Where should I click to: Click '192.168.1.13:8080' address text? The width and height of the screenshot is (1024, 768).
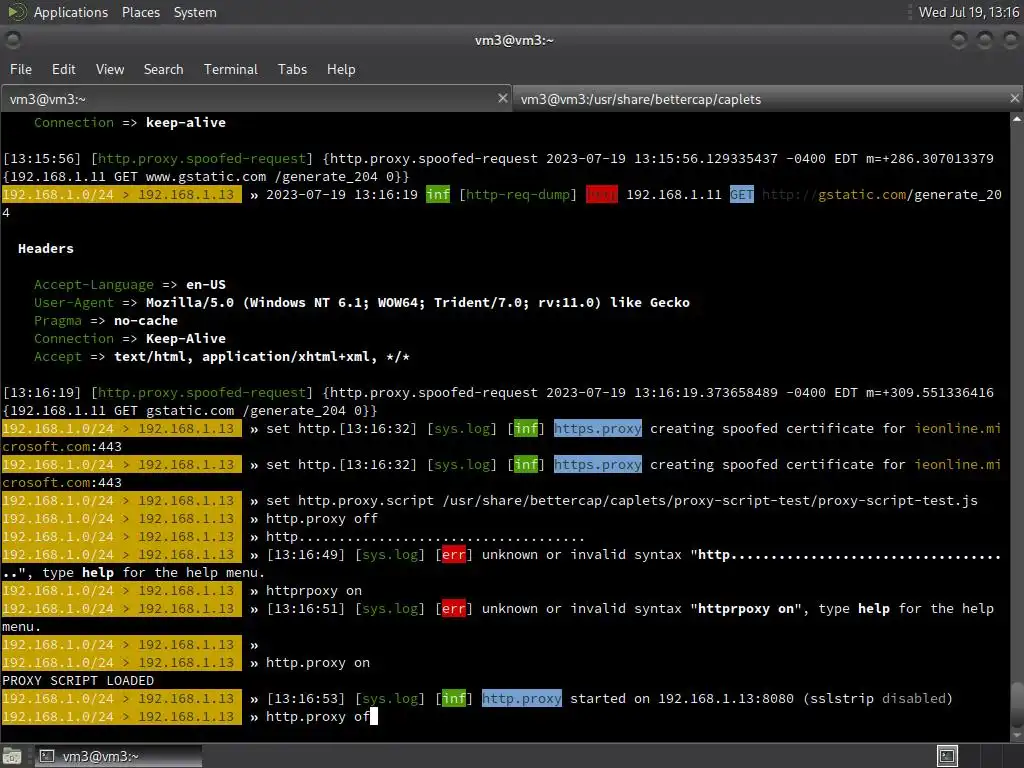(726, 698)
